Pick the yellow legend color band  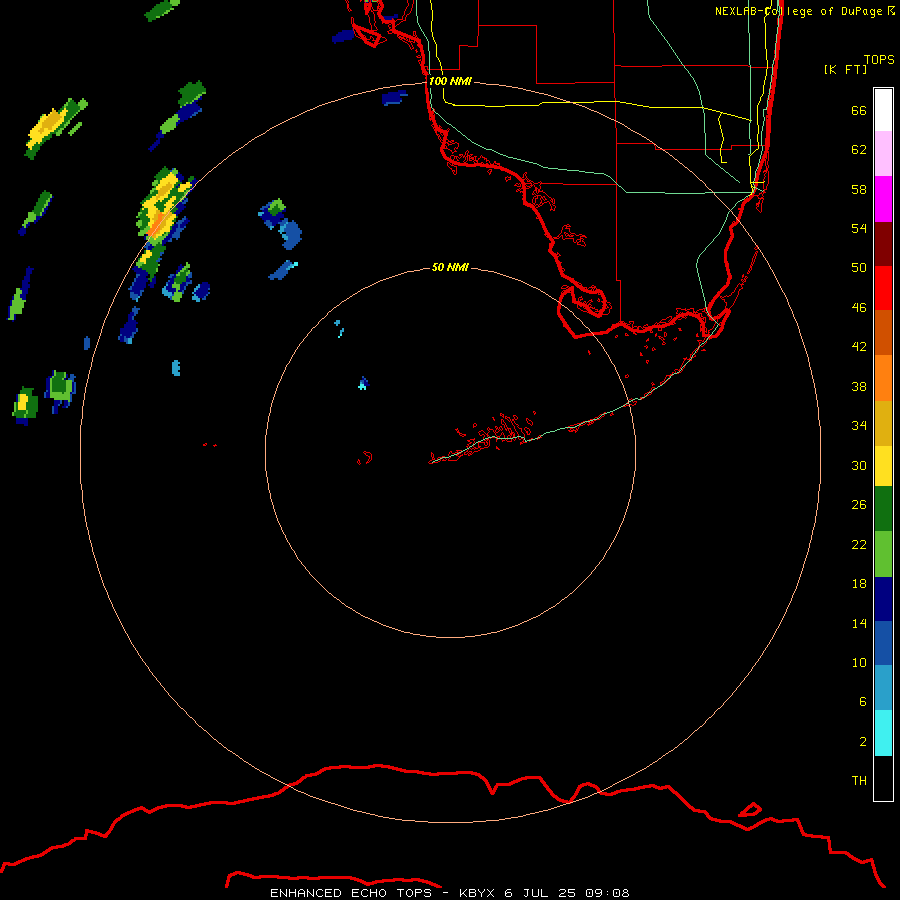pos(883,466)
